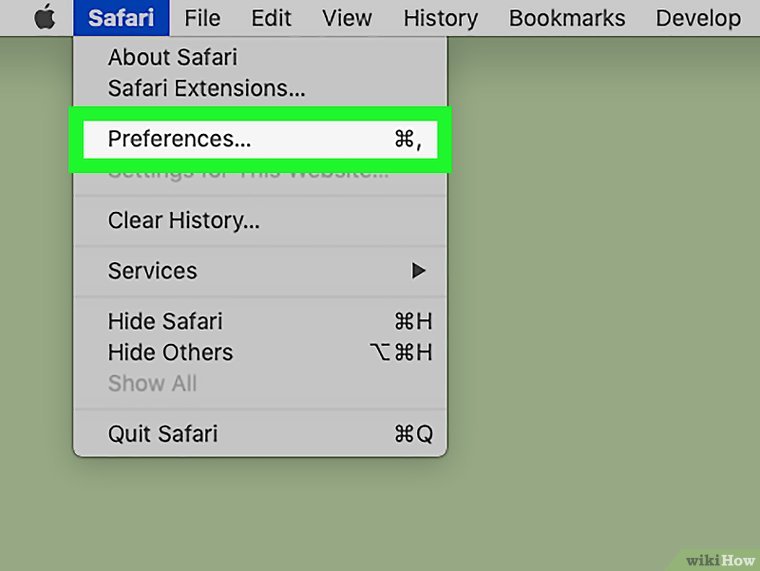Select Settings for This Website…

pos(248,173)
